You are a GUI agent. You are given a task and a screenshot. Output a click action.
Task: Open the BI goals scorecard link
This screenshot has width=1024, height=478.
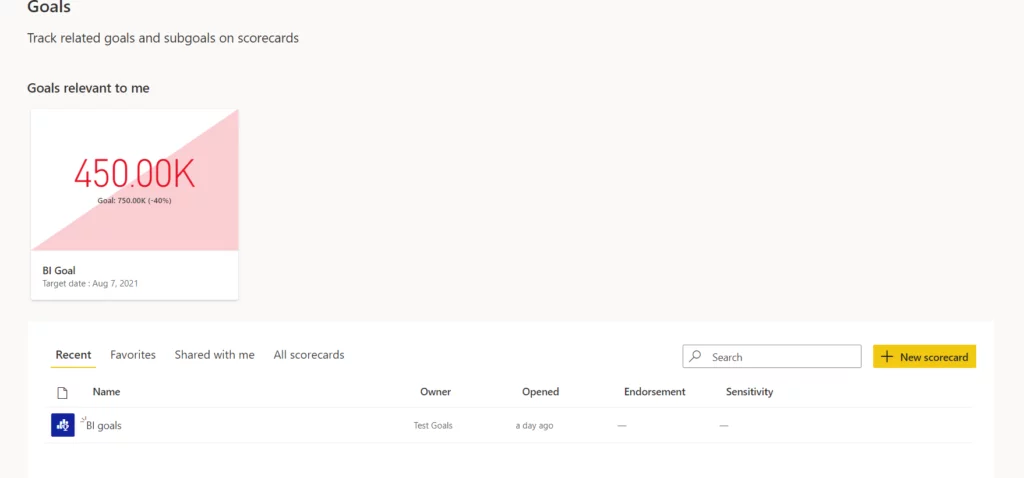coord(104,426)
